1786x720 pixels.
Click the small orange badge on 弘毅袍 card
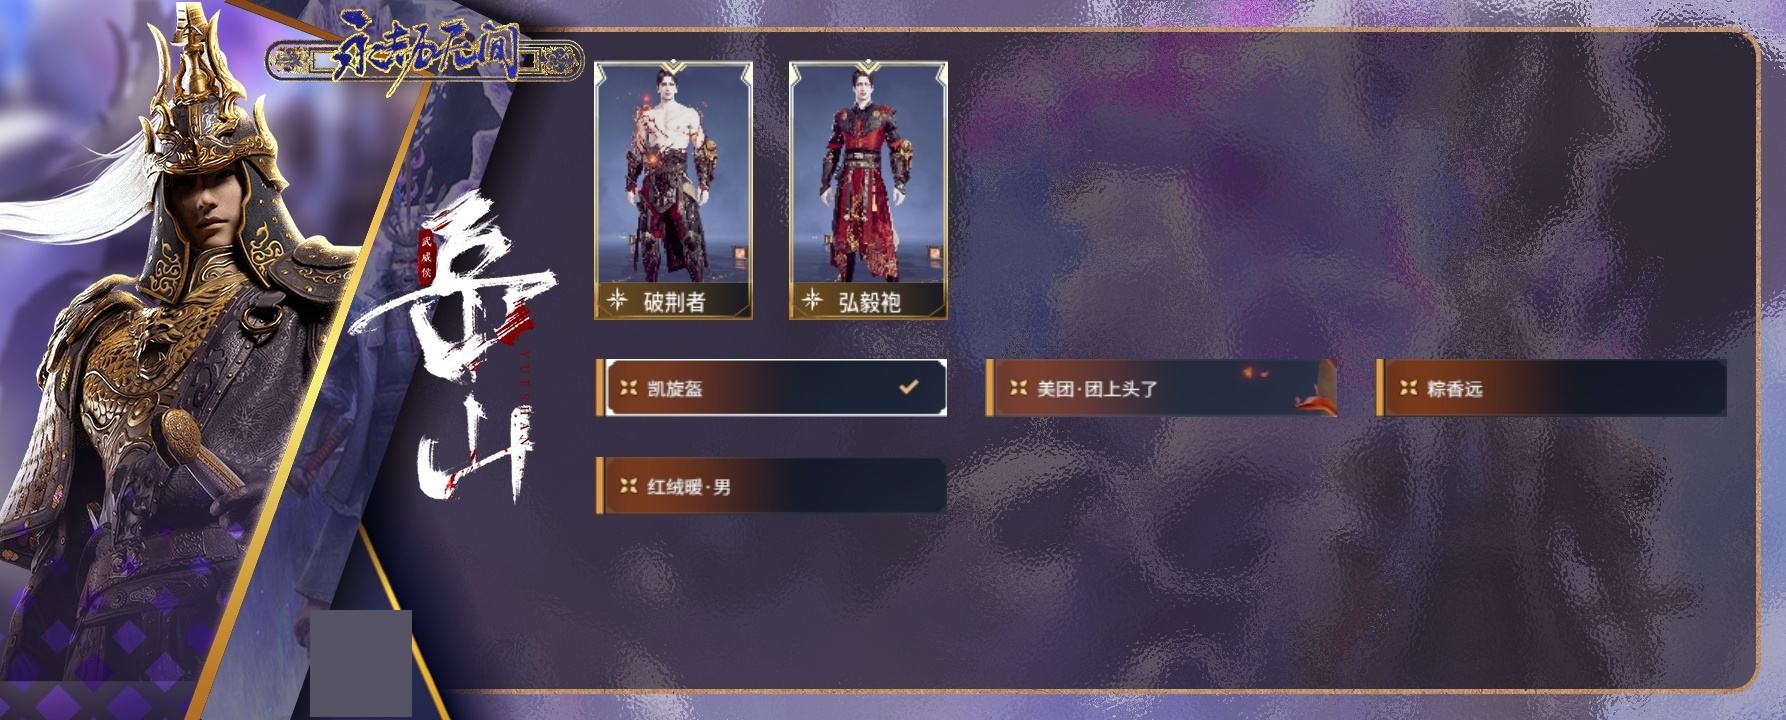[x=934, y=255]
